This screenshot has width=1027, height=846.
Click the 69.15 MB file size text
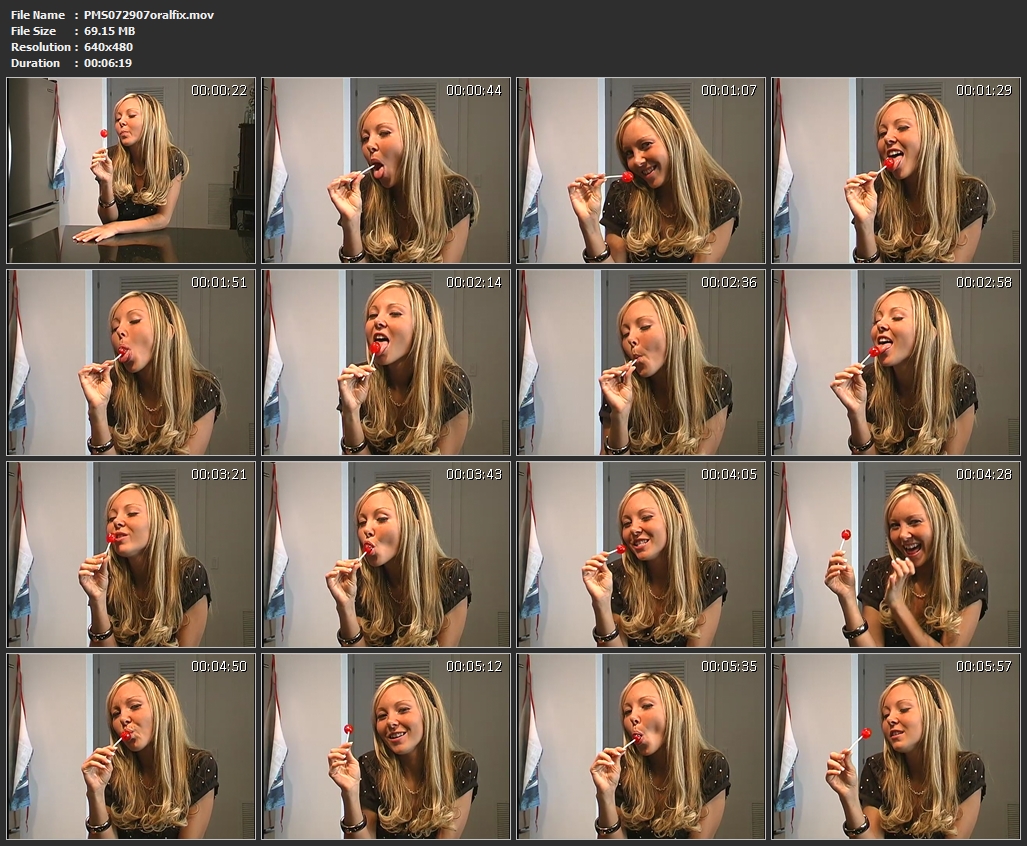[x=109, y=31]
